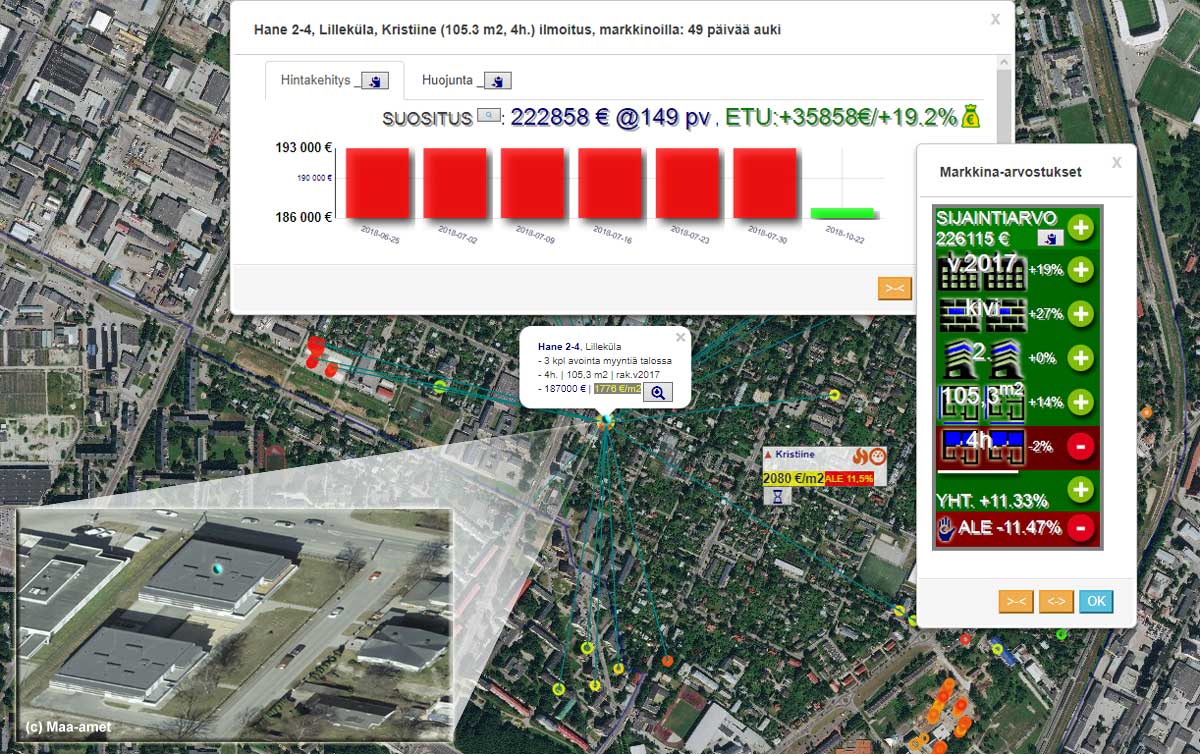The height and width of the screenshot is (754, 1200).
Task: Click the green plus on the v.2017 row
Action: [x=1080, y=270]
